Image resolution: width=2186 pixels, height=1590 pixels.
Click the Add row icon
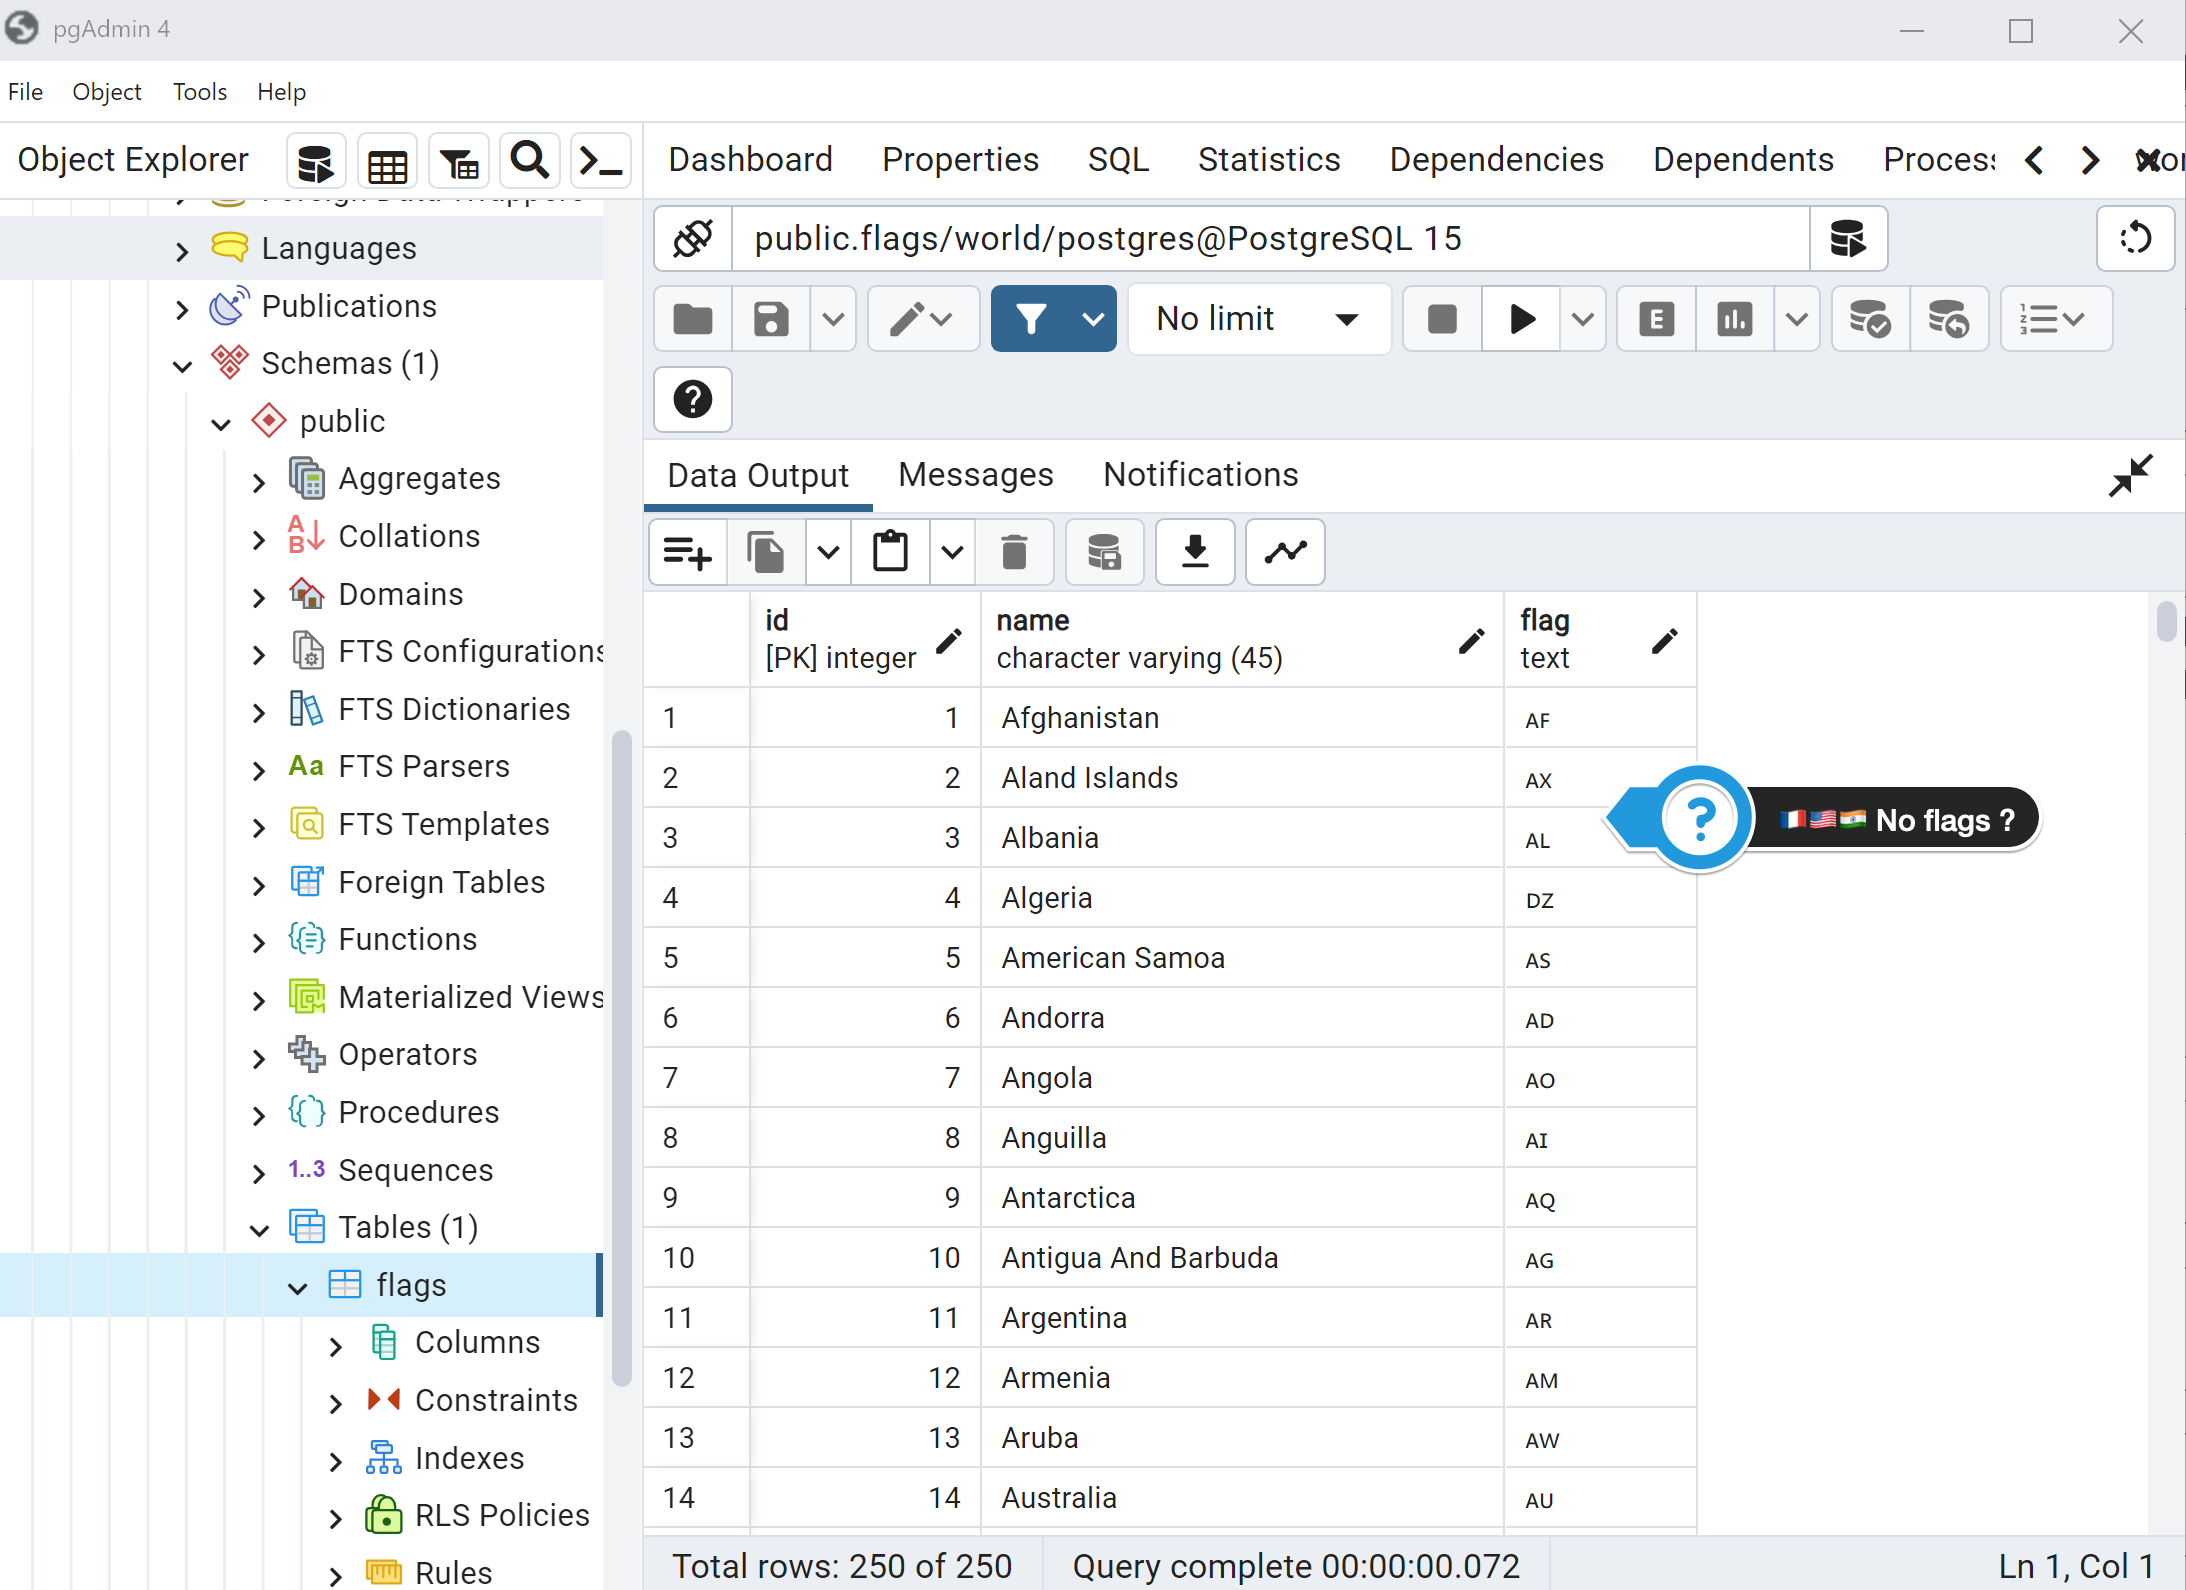tap(687, 552)
